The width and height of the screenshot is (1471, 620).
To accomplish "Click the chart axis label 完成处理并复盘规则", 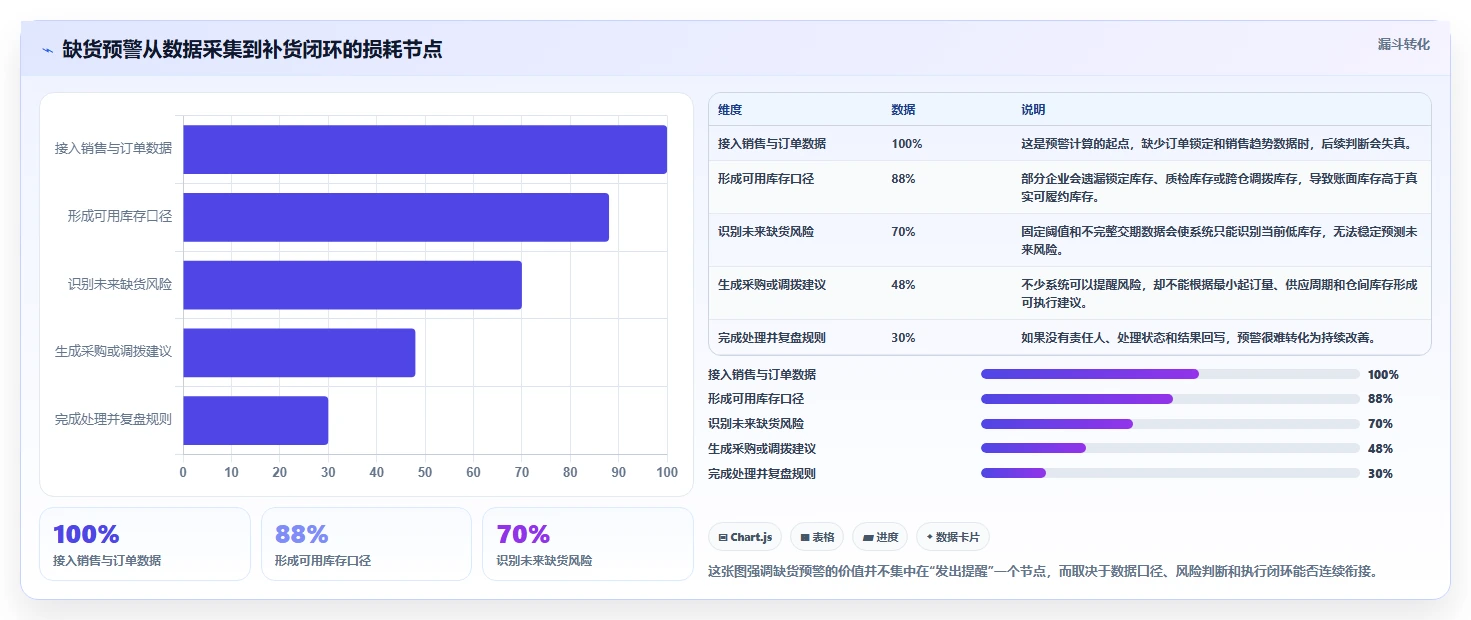I will pos(113,420).
